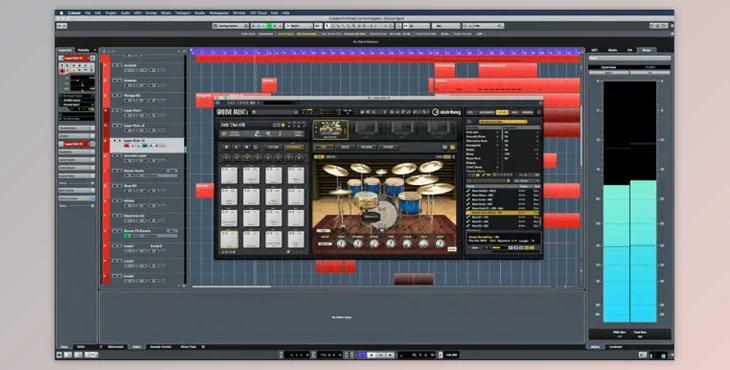
Task: Click the tempo field showing 140.000
Action: pos(451,355)
